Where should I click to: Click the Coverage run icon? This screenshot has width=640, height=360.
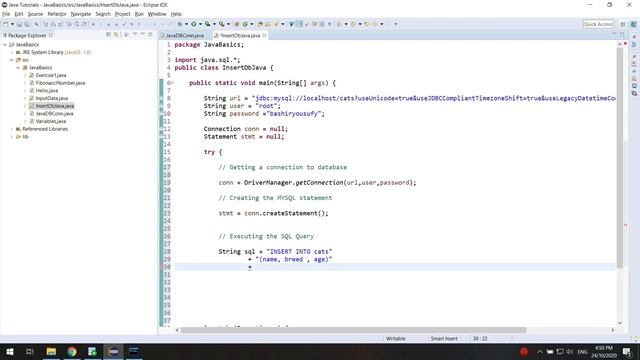coord(208,24)
